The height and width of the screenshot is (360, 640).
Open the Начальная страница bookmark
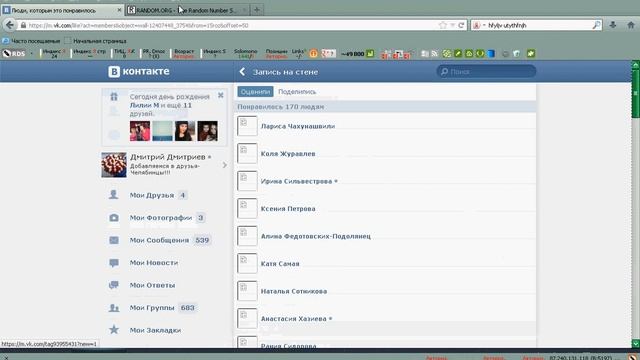(x=96, y=41)
